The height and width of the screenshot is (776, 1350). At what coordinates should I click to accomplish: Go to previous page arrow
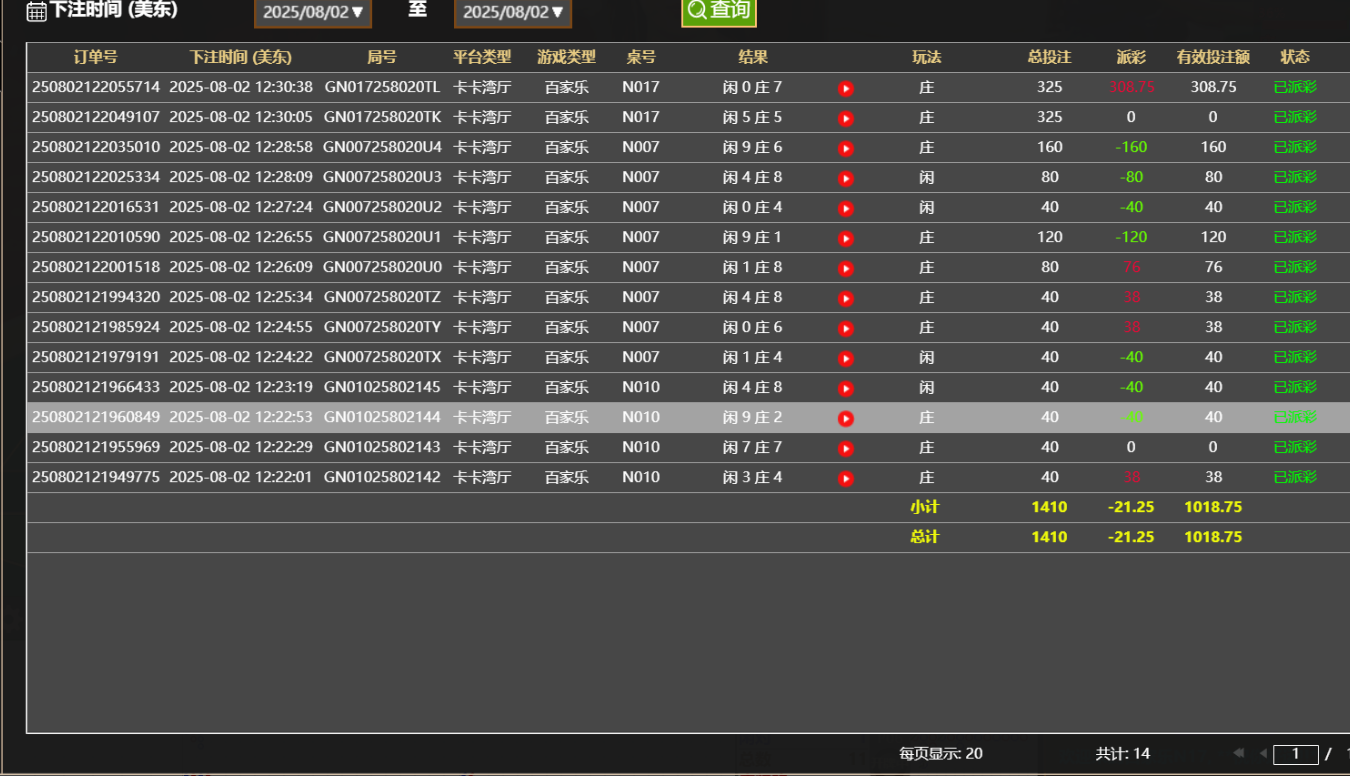click(1263, 753)
